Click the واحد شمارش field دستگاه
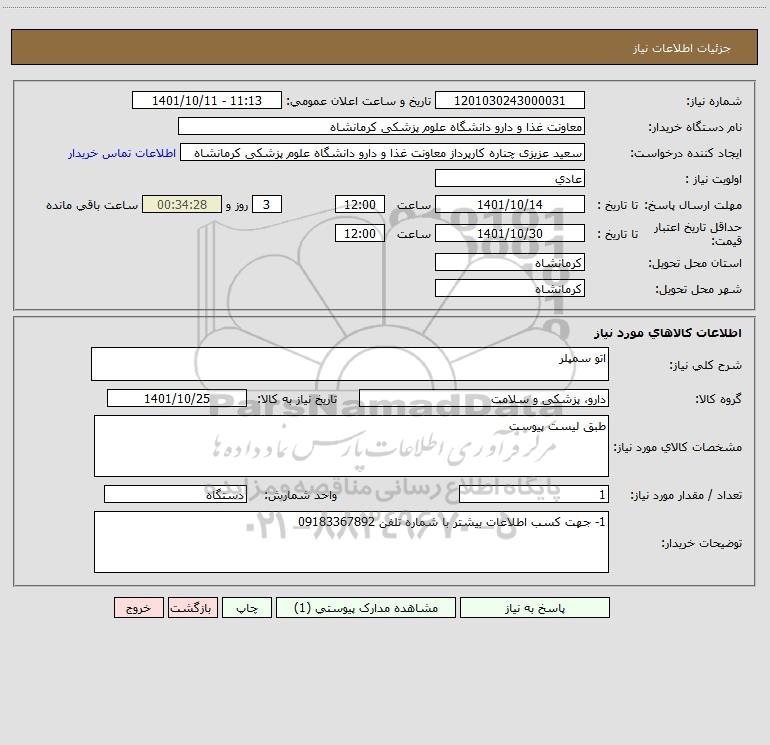770x745 pixels. click(x=175, y=494)
